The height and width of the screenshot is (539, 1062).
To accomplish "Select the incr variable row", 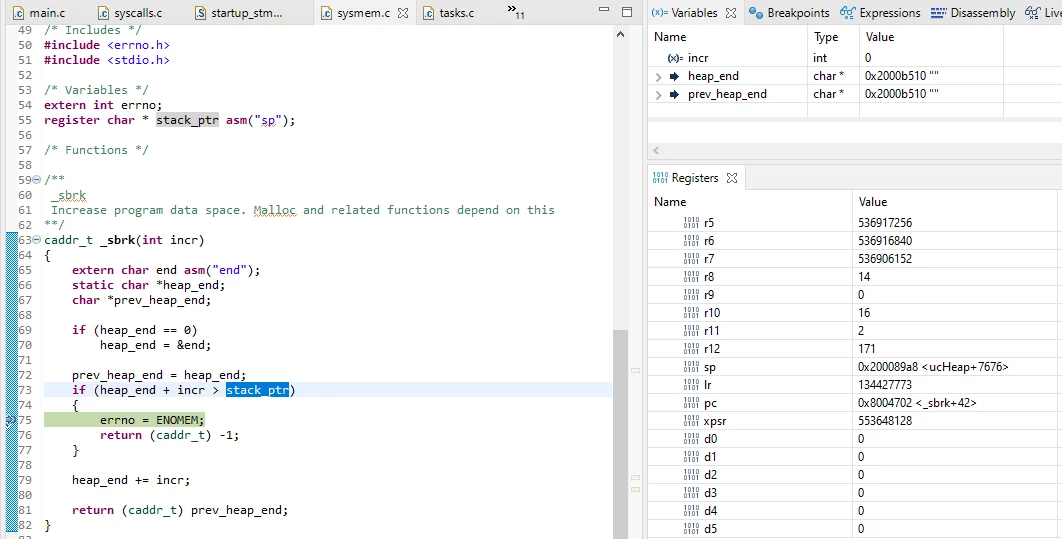I will click(x=855, y=58).
